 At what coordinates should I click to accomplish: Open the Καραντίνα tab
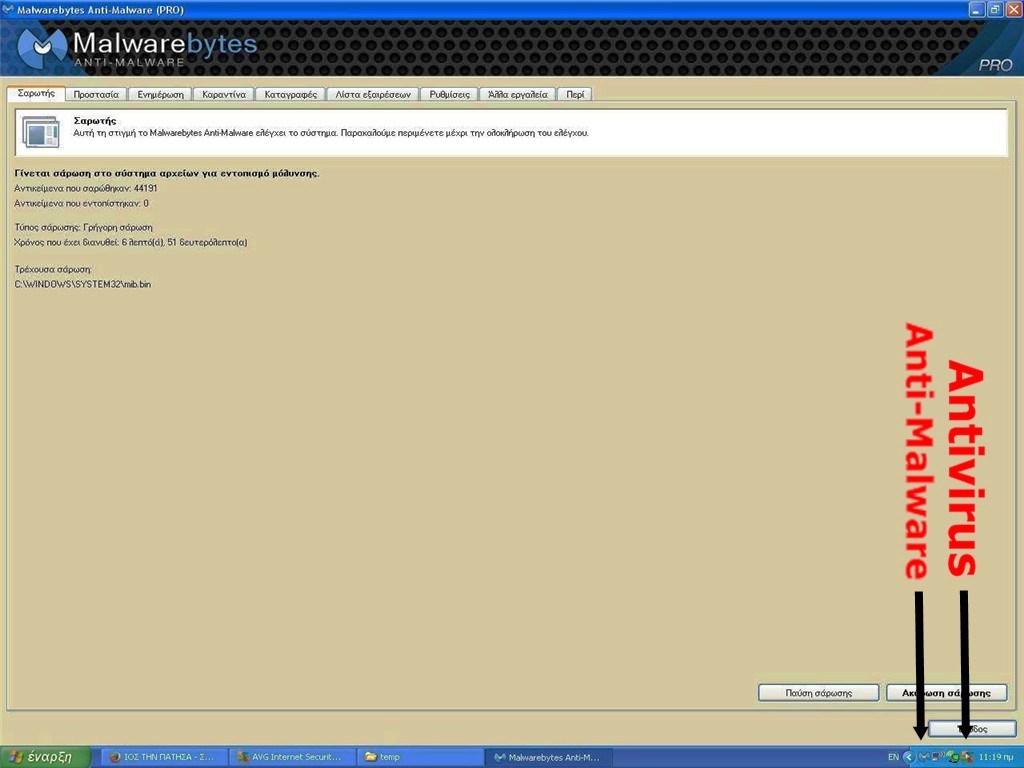pyautogui.click(x=224, y=94)
